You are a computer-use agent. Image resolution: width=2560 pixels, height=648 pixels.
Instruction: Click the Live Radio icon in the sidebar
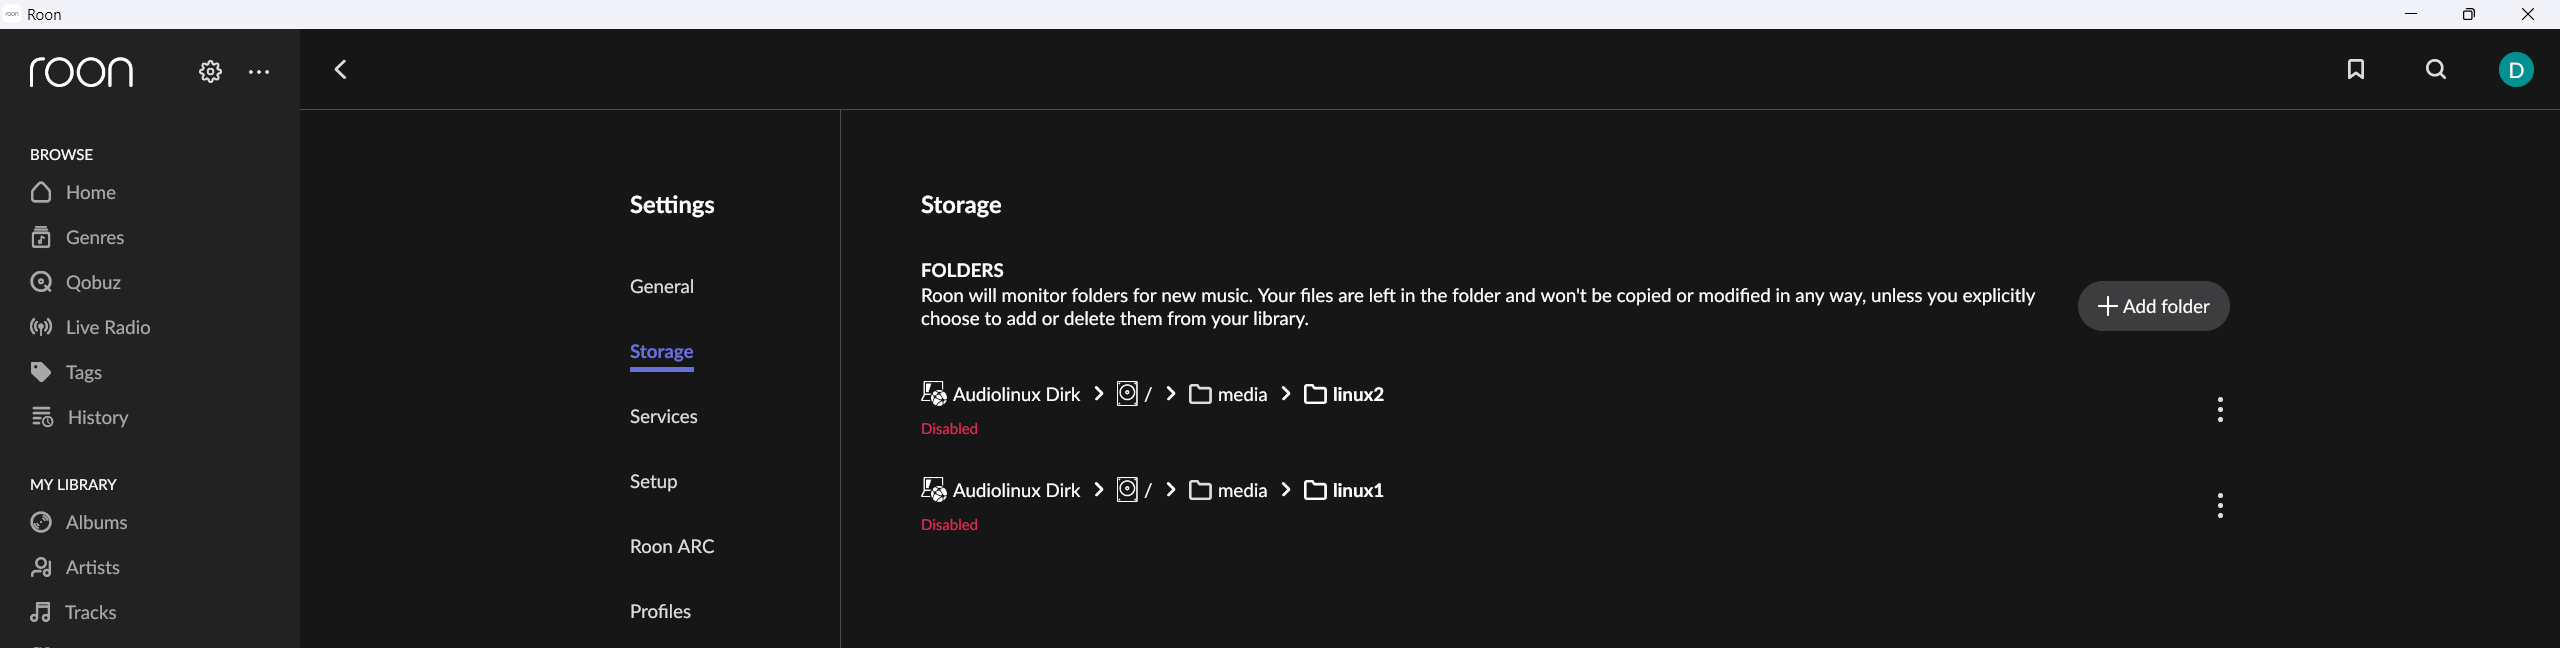tap(41, 327)
